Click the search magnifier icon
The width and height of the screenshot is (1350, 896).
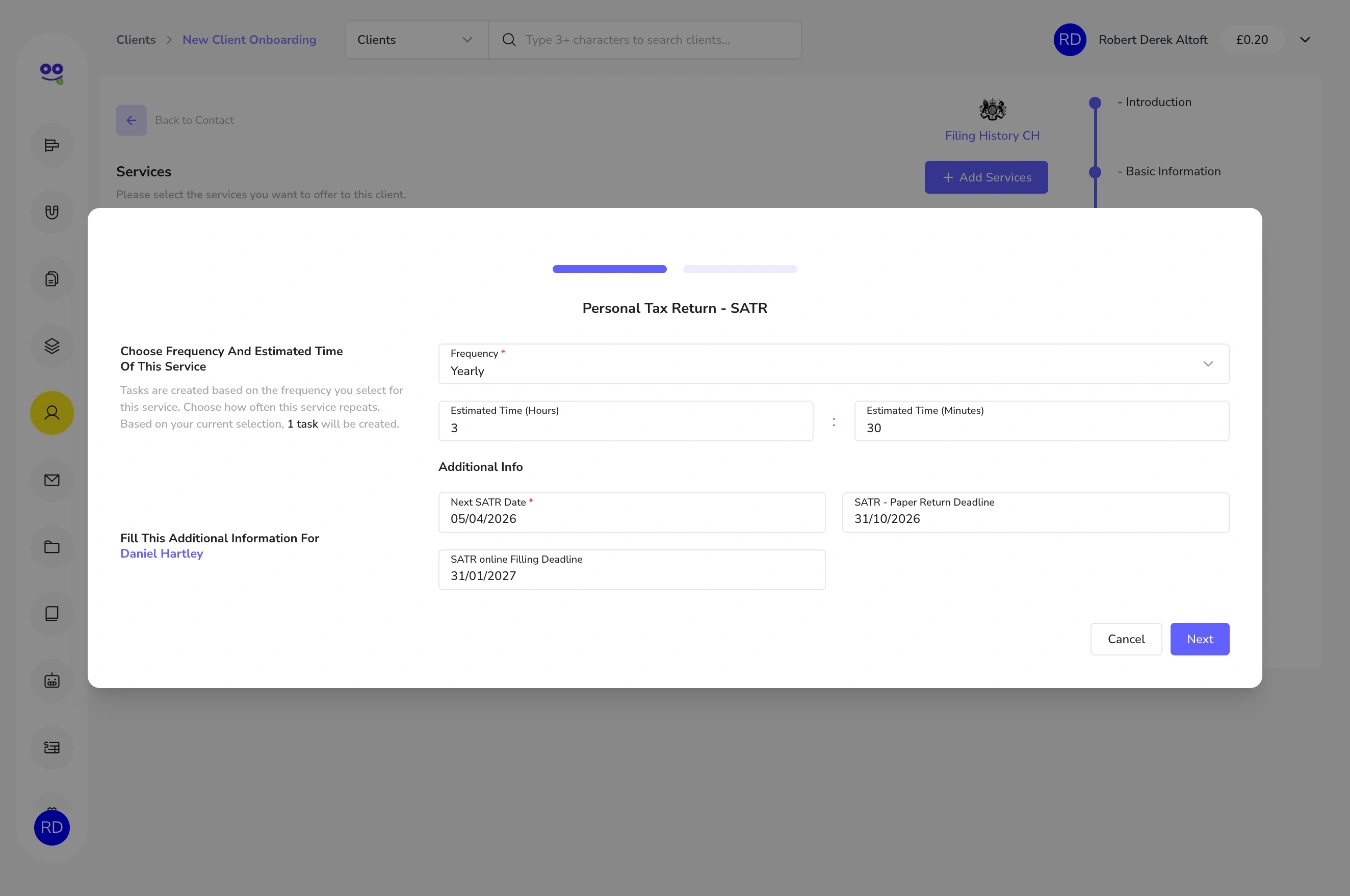click(x=509, y=40)
